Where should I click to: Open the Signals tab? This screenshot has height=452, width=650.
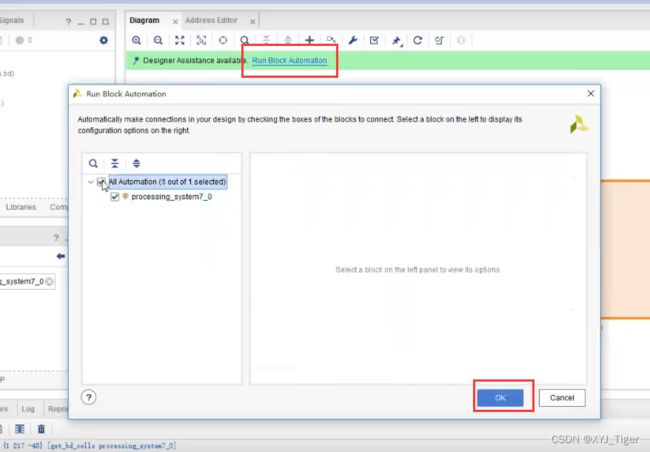tap(12, 20)
